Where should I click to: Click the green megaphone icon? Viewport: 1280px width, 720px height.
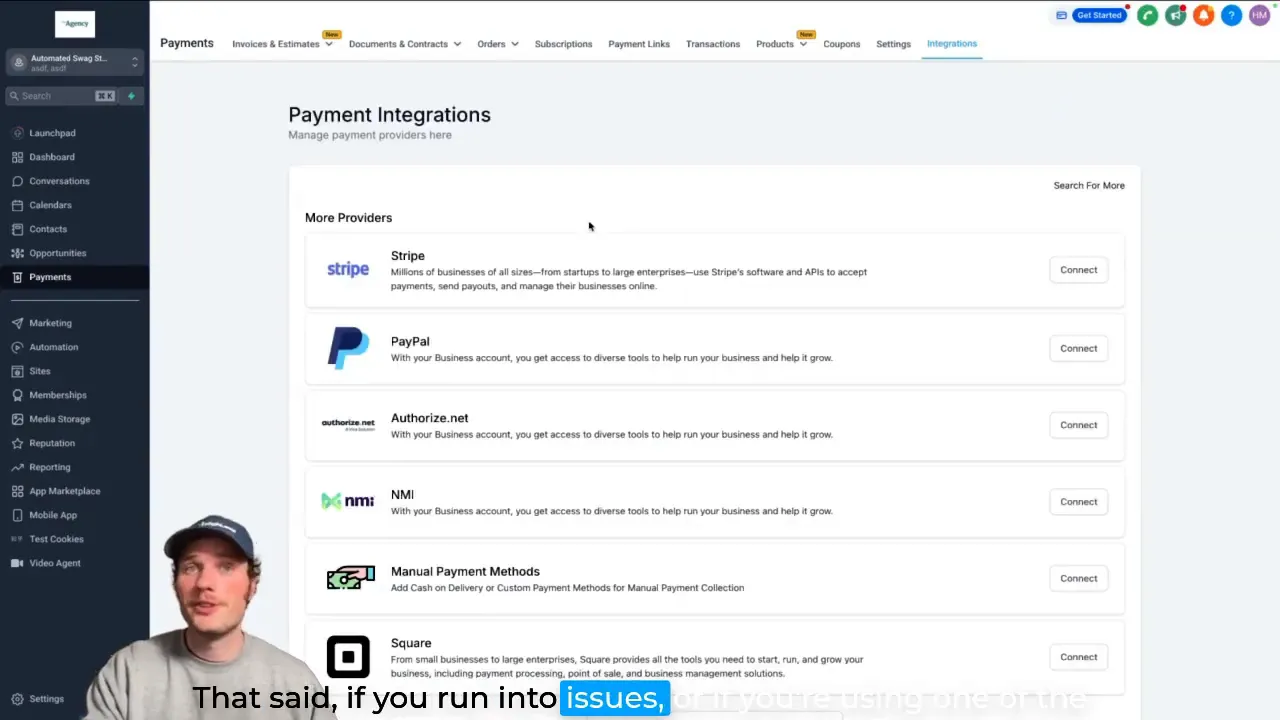pos(1175,15)
